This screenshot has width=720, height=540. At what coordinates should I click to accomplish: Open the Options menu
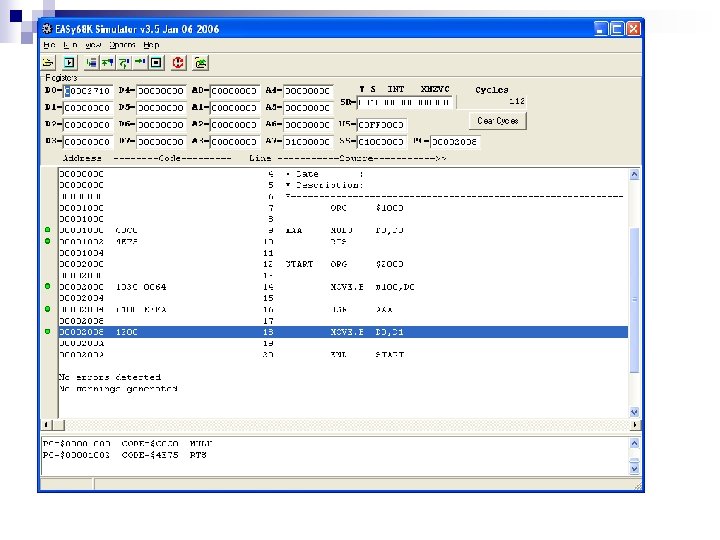point(122,45)
